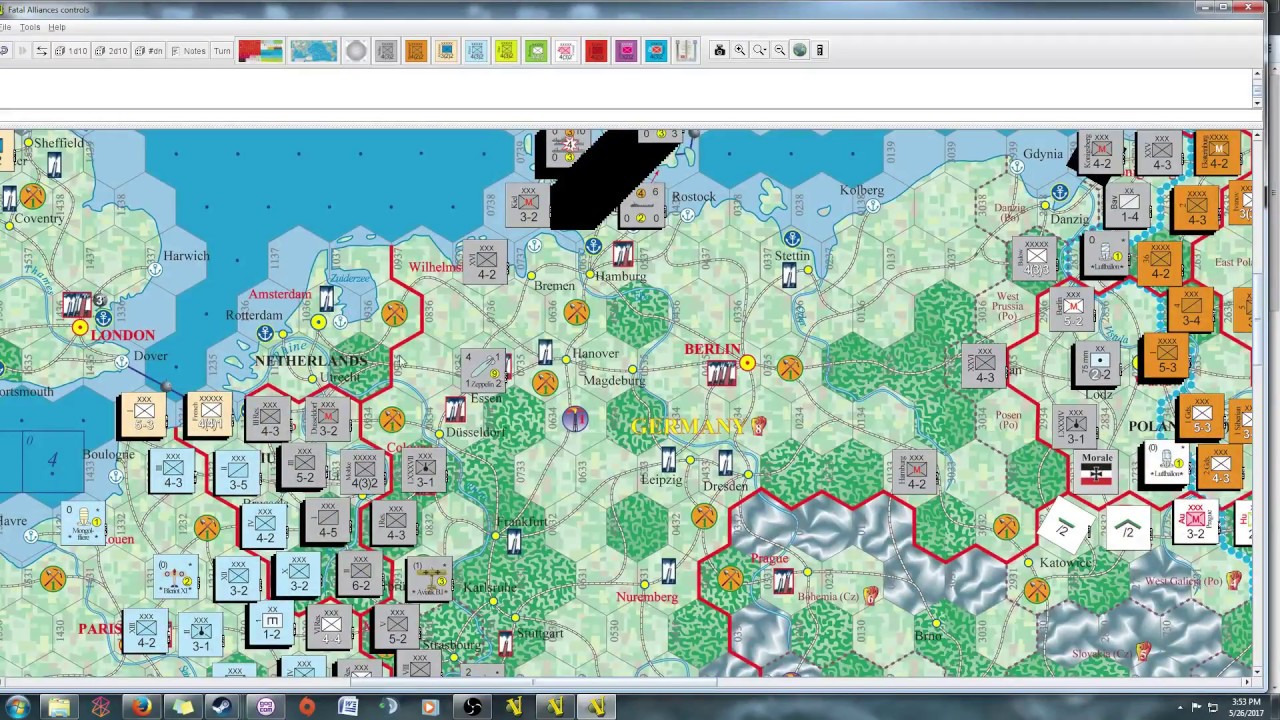Click the Kolberg city label

(x=862, y=190)
